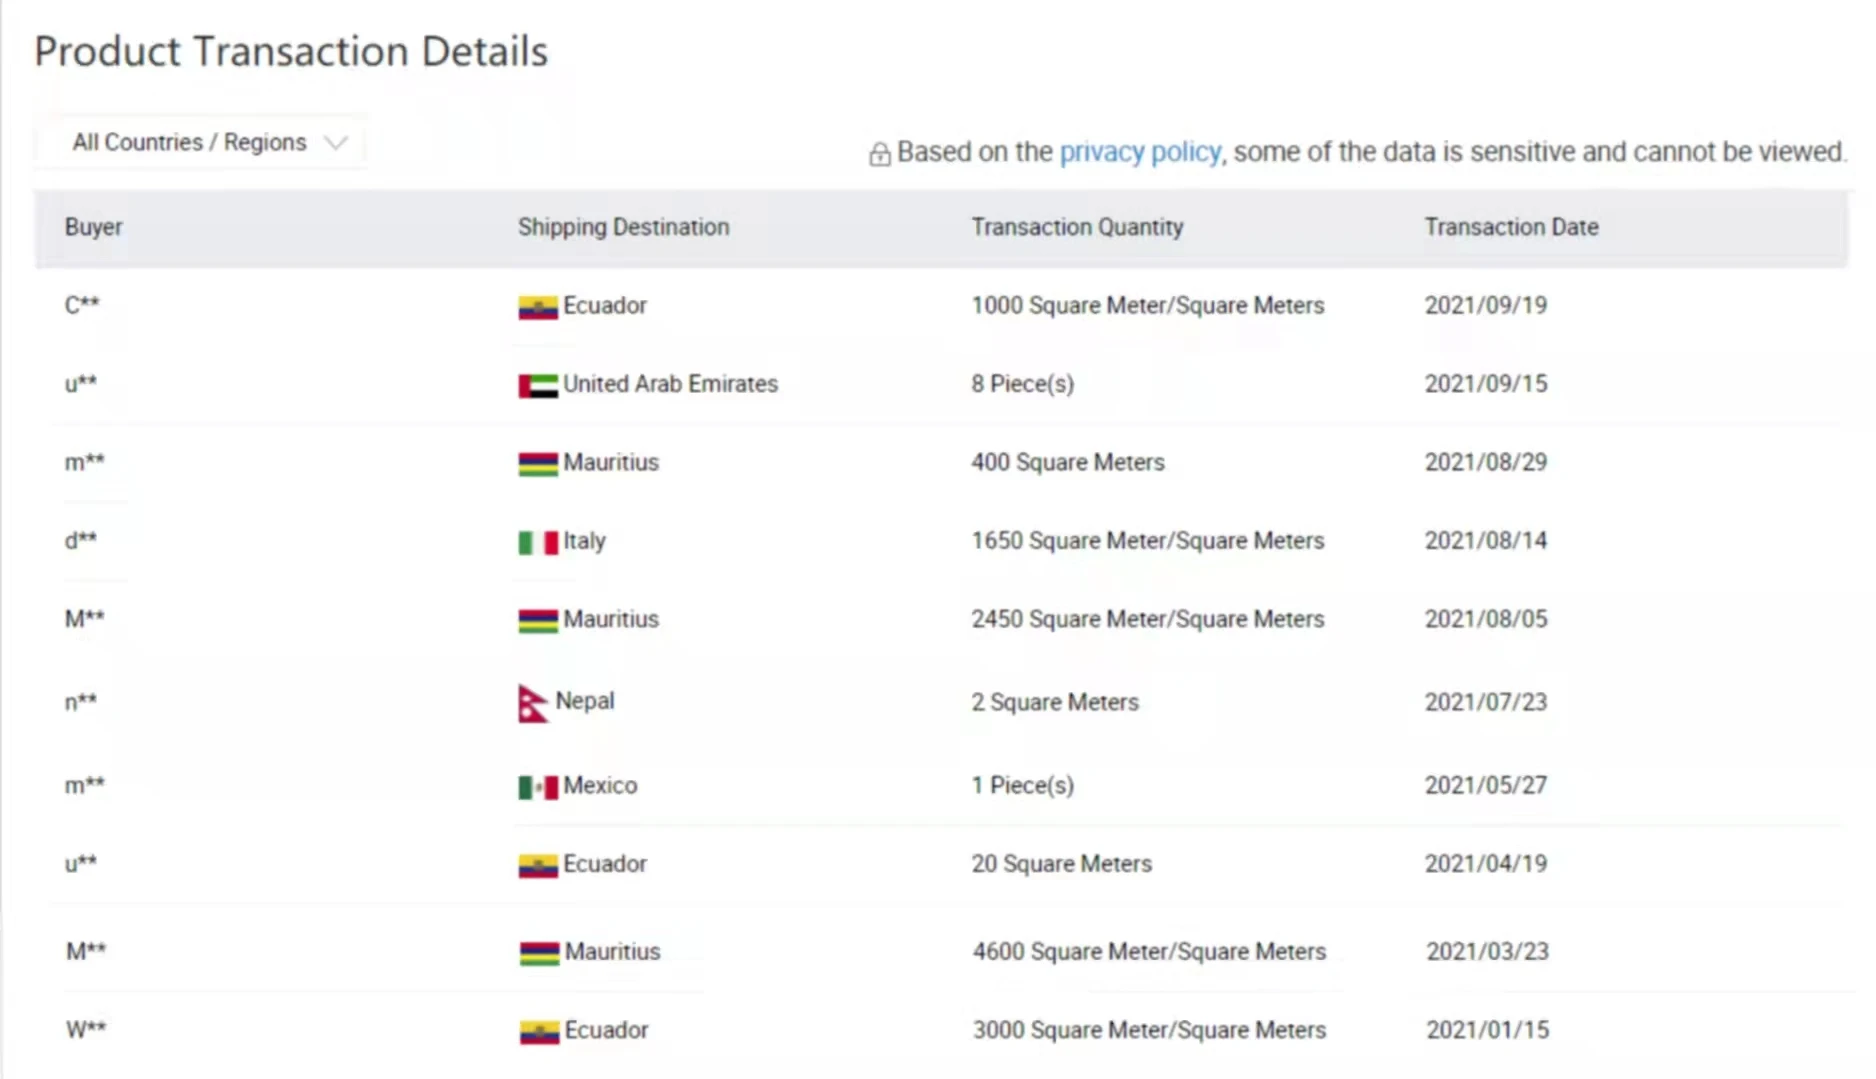Click the Buyer column header
Screen dimensions: 1876x1079
click(x=94, y=227)
